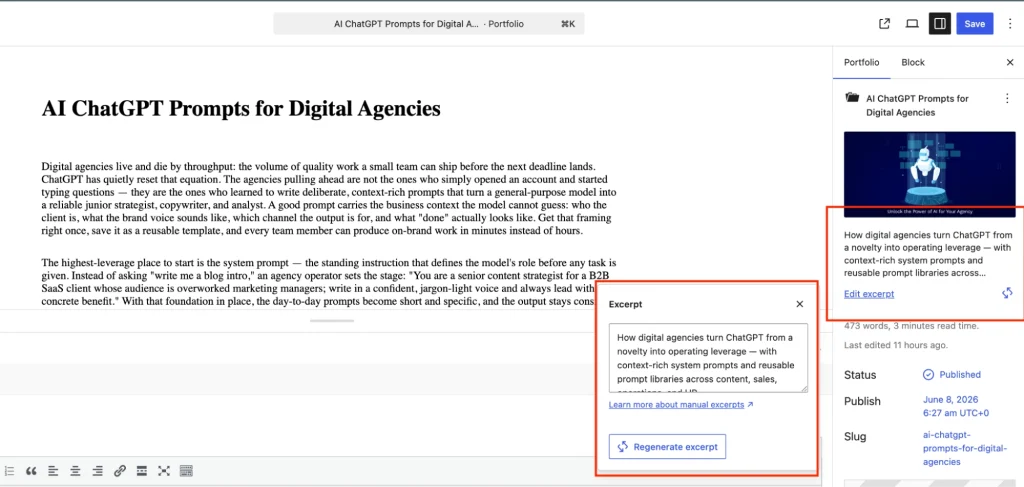Screen dimensions: 1024x487
Task: Click the editor panel resize handle bar
Action: click(332, 321)
